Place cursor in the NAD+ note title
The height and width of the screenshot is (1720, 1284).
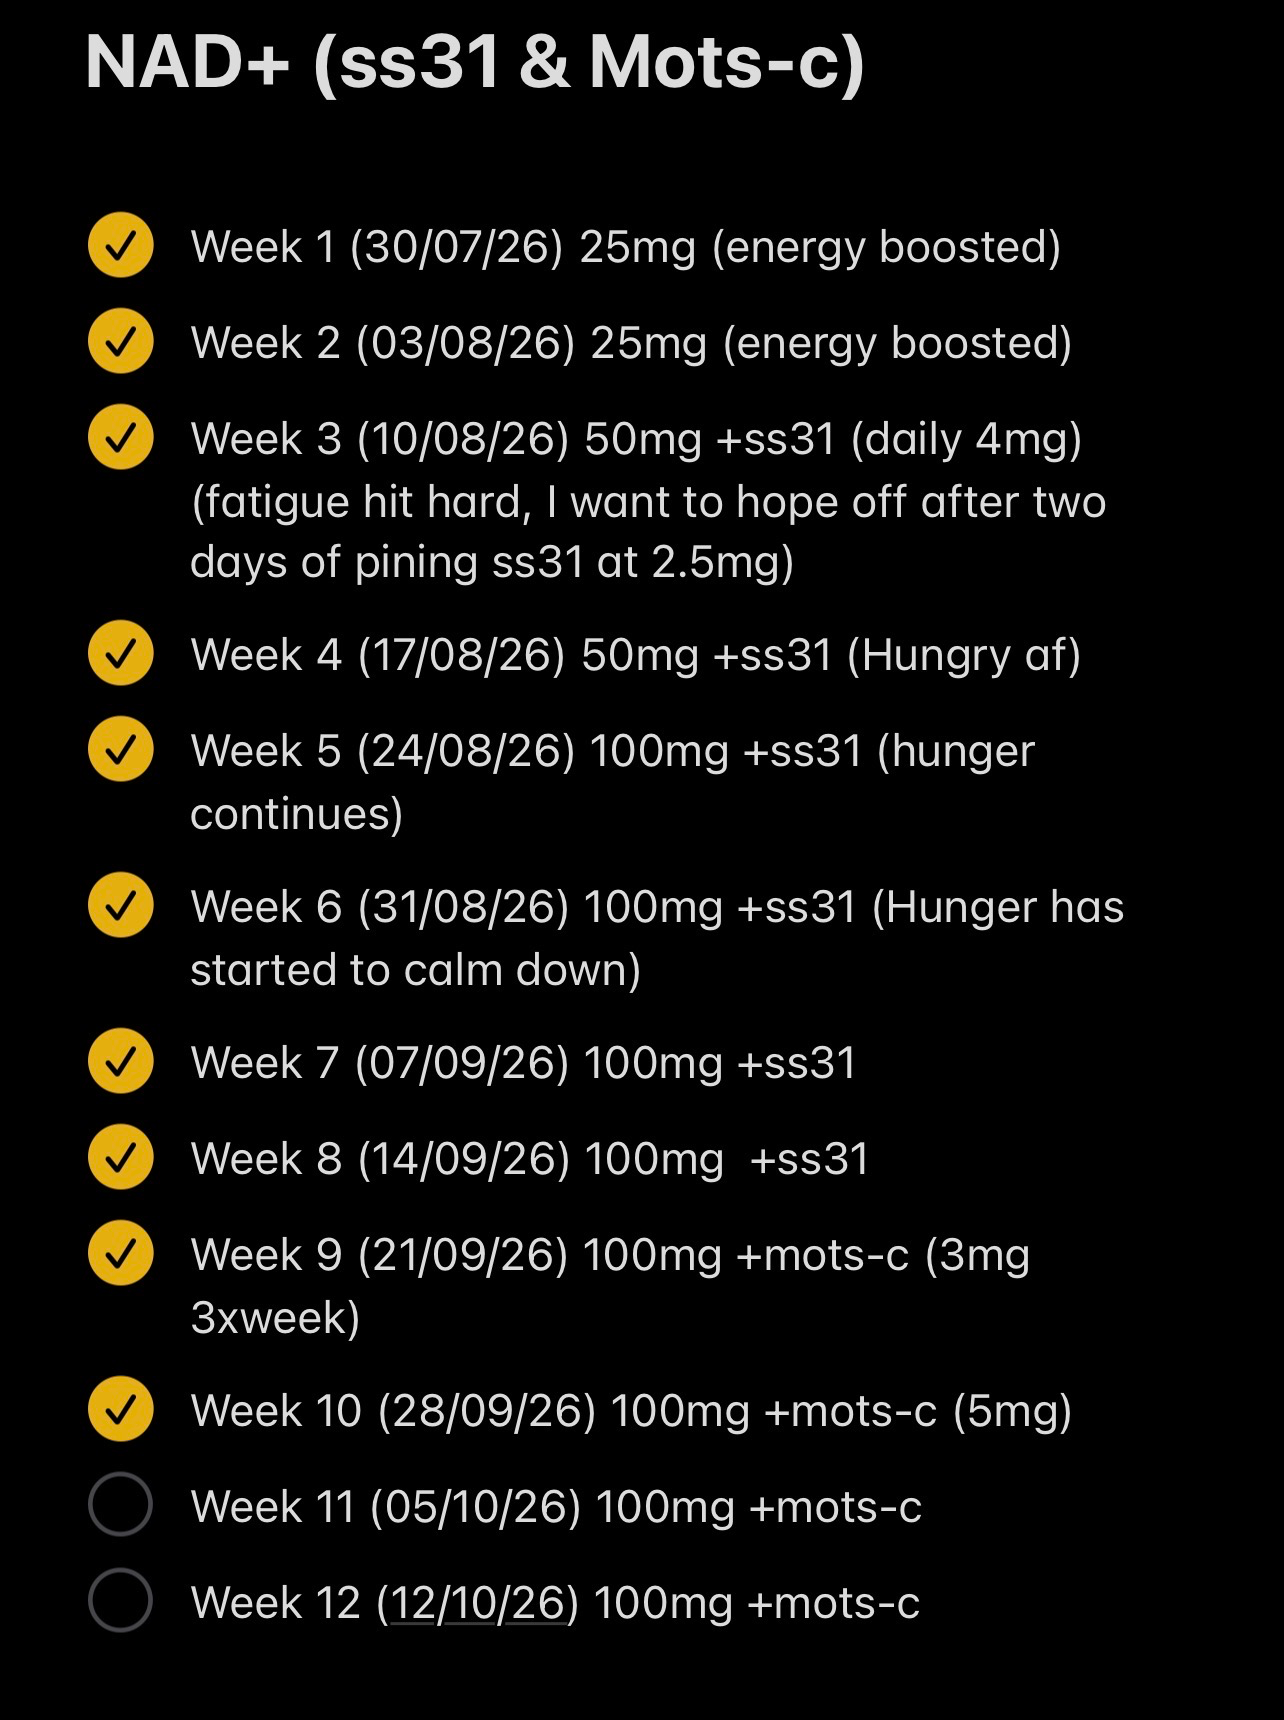click(475, 62)
